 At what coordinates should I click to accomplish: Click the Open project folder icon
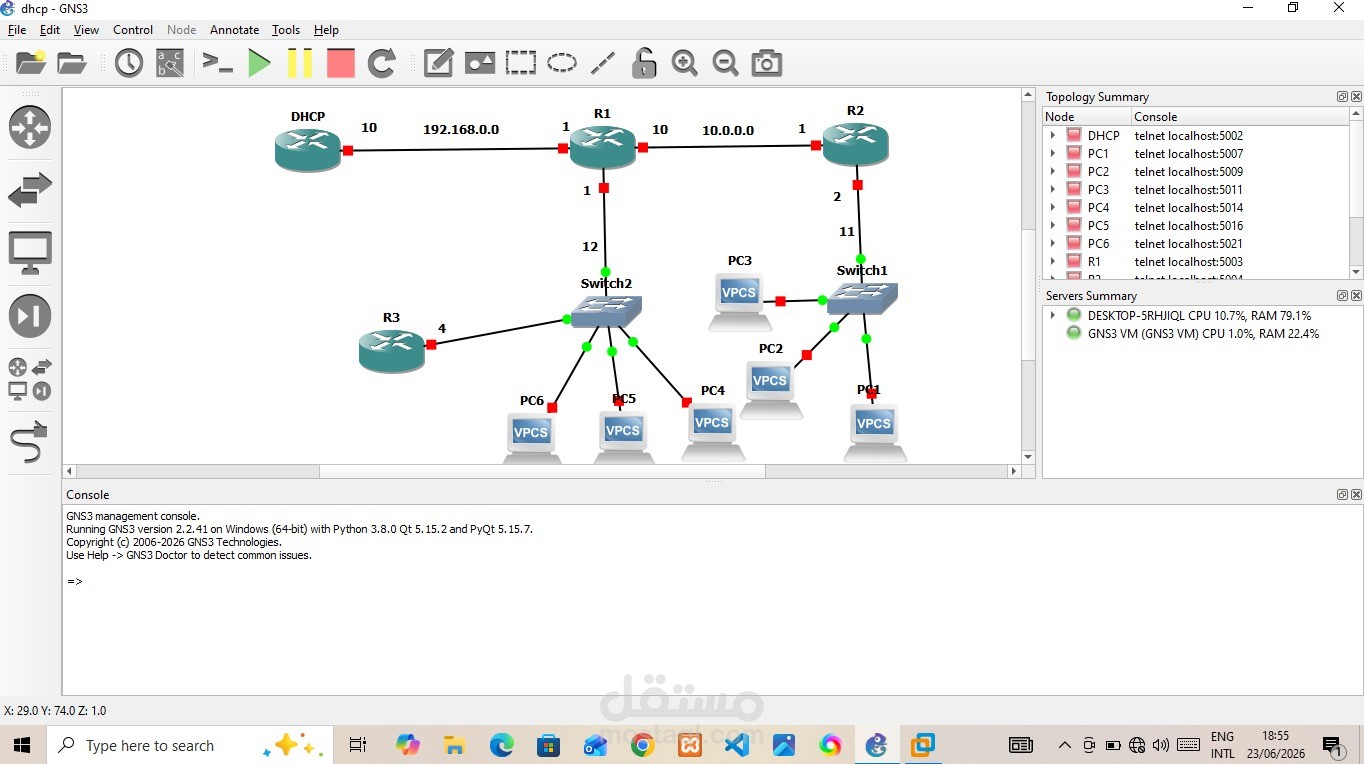tap(72, 63)
